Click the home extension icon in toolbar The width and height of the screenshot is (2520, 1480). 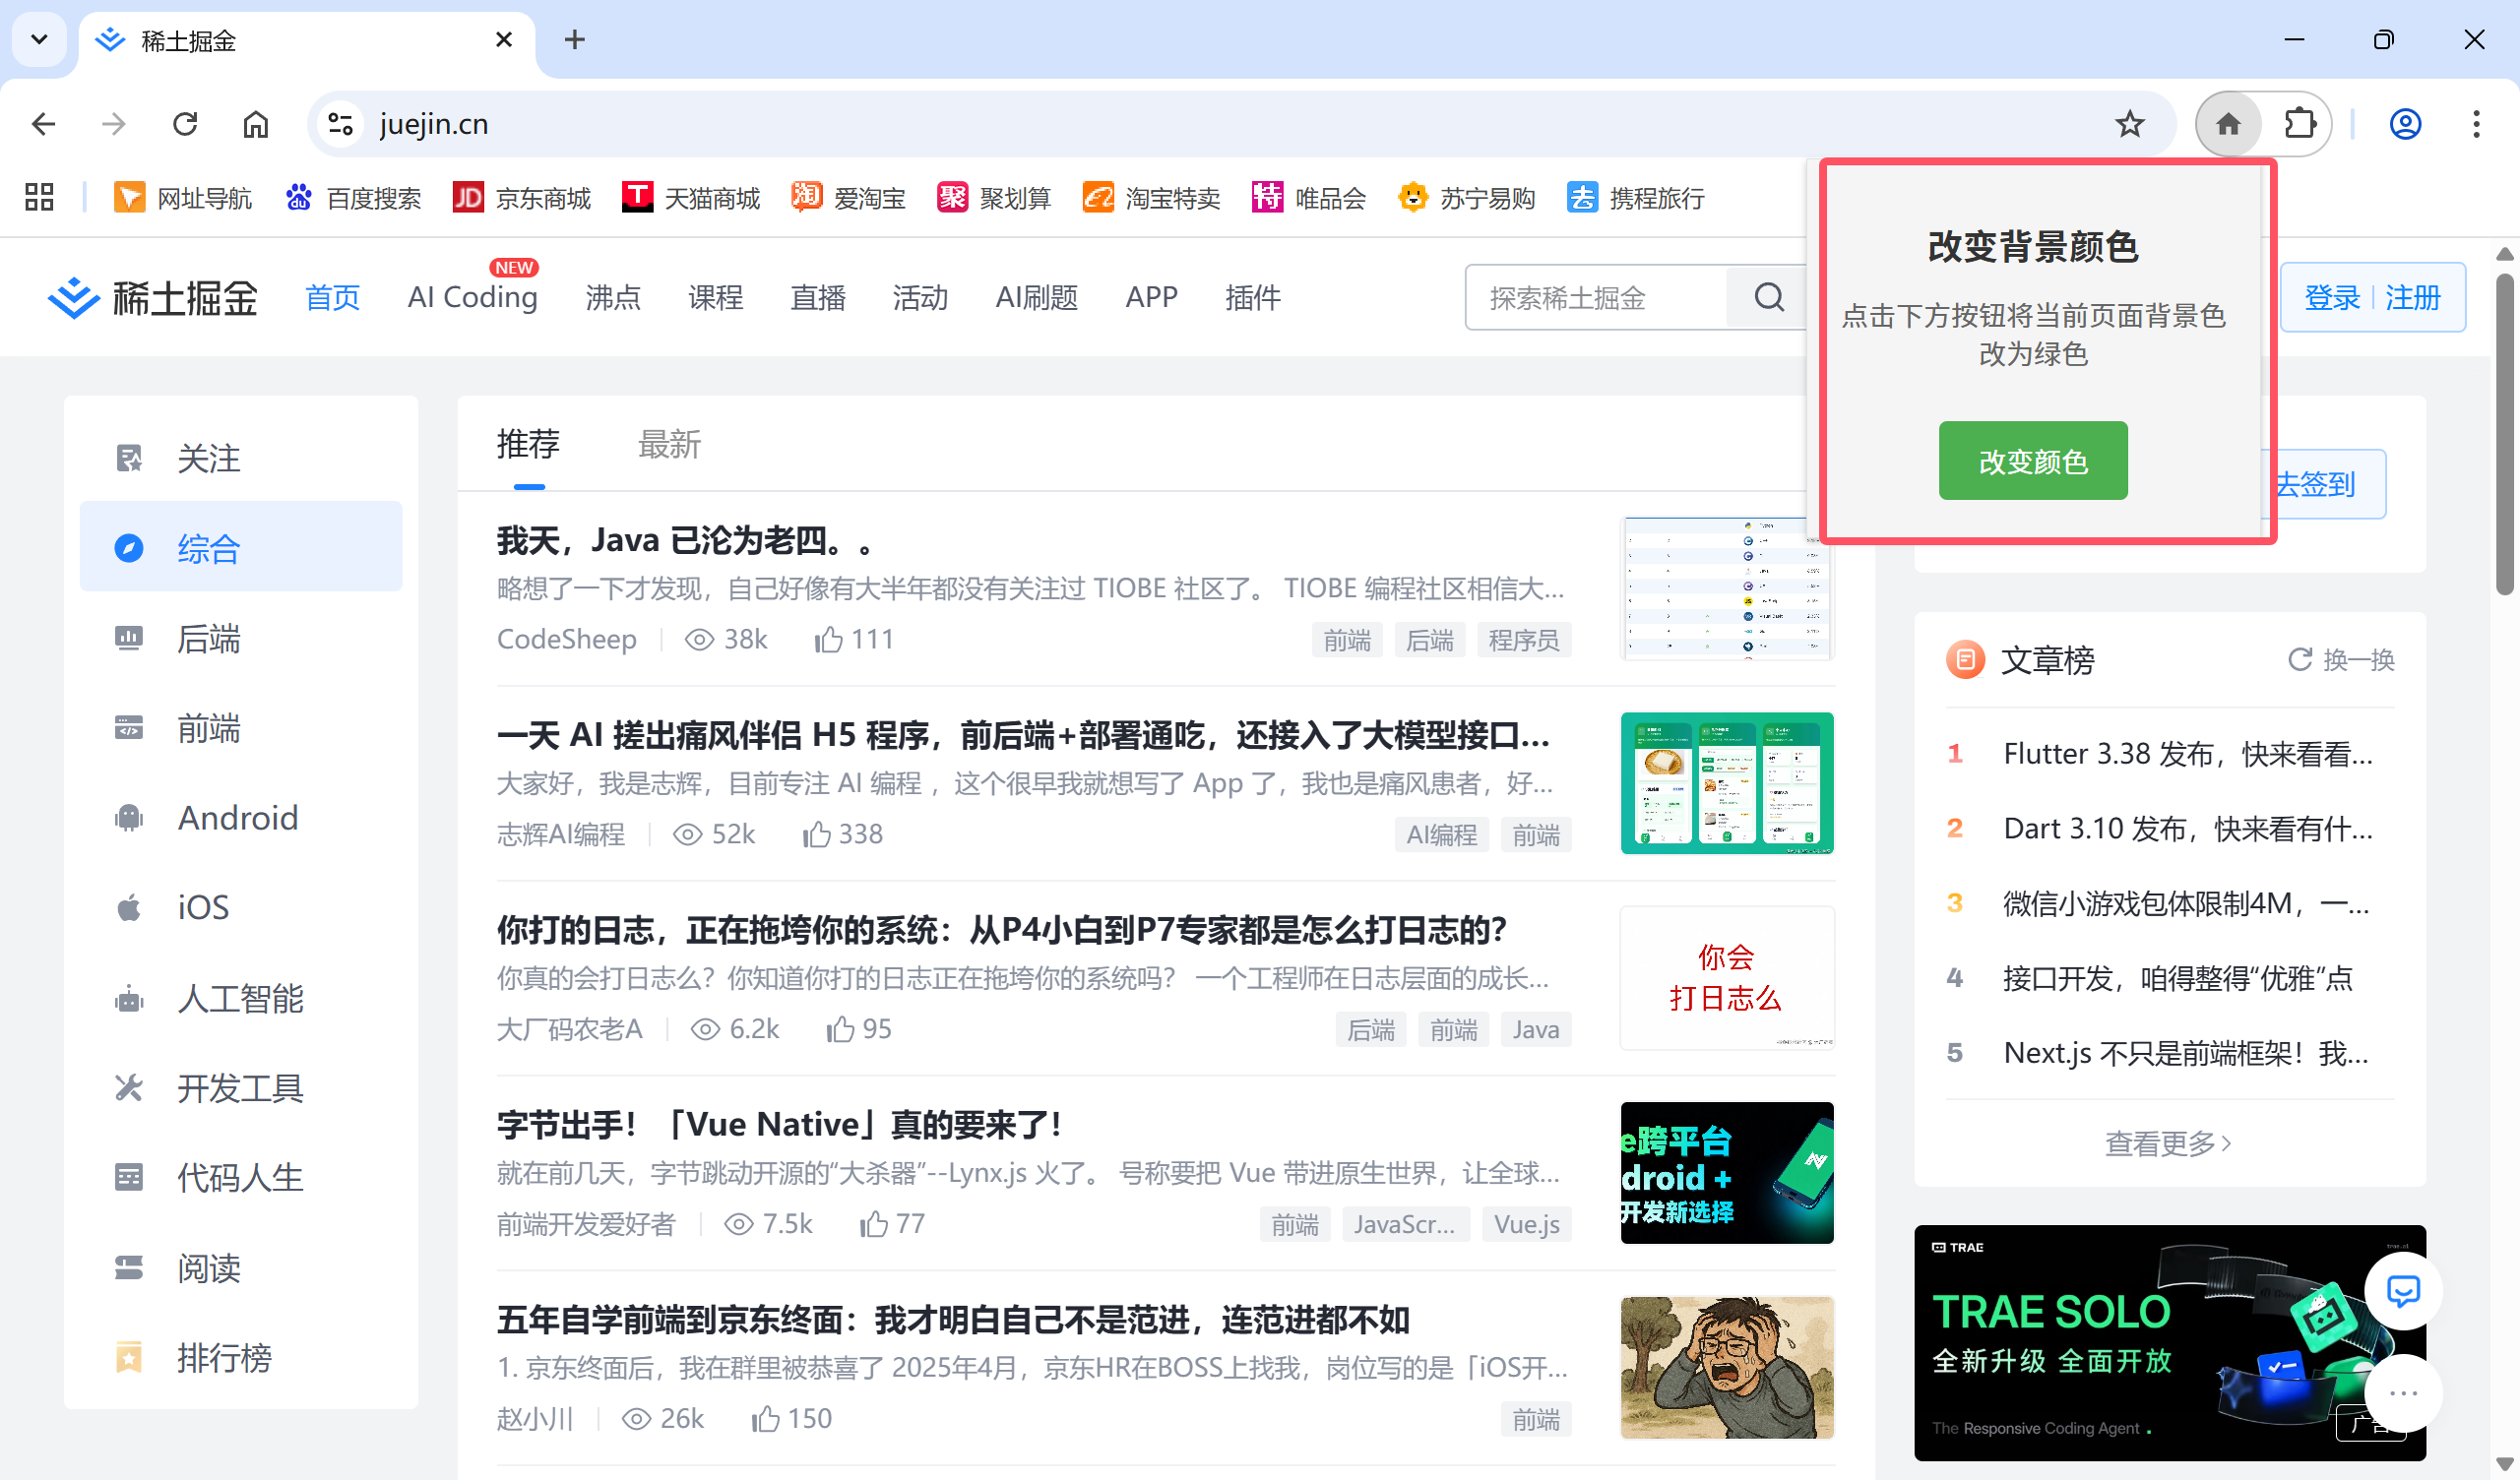[x=2228, y=124]
